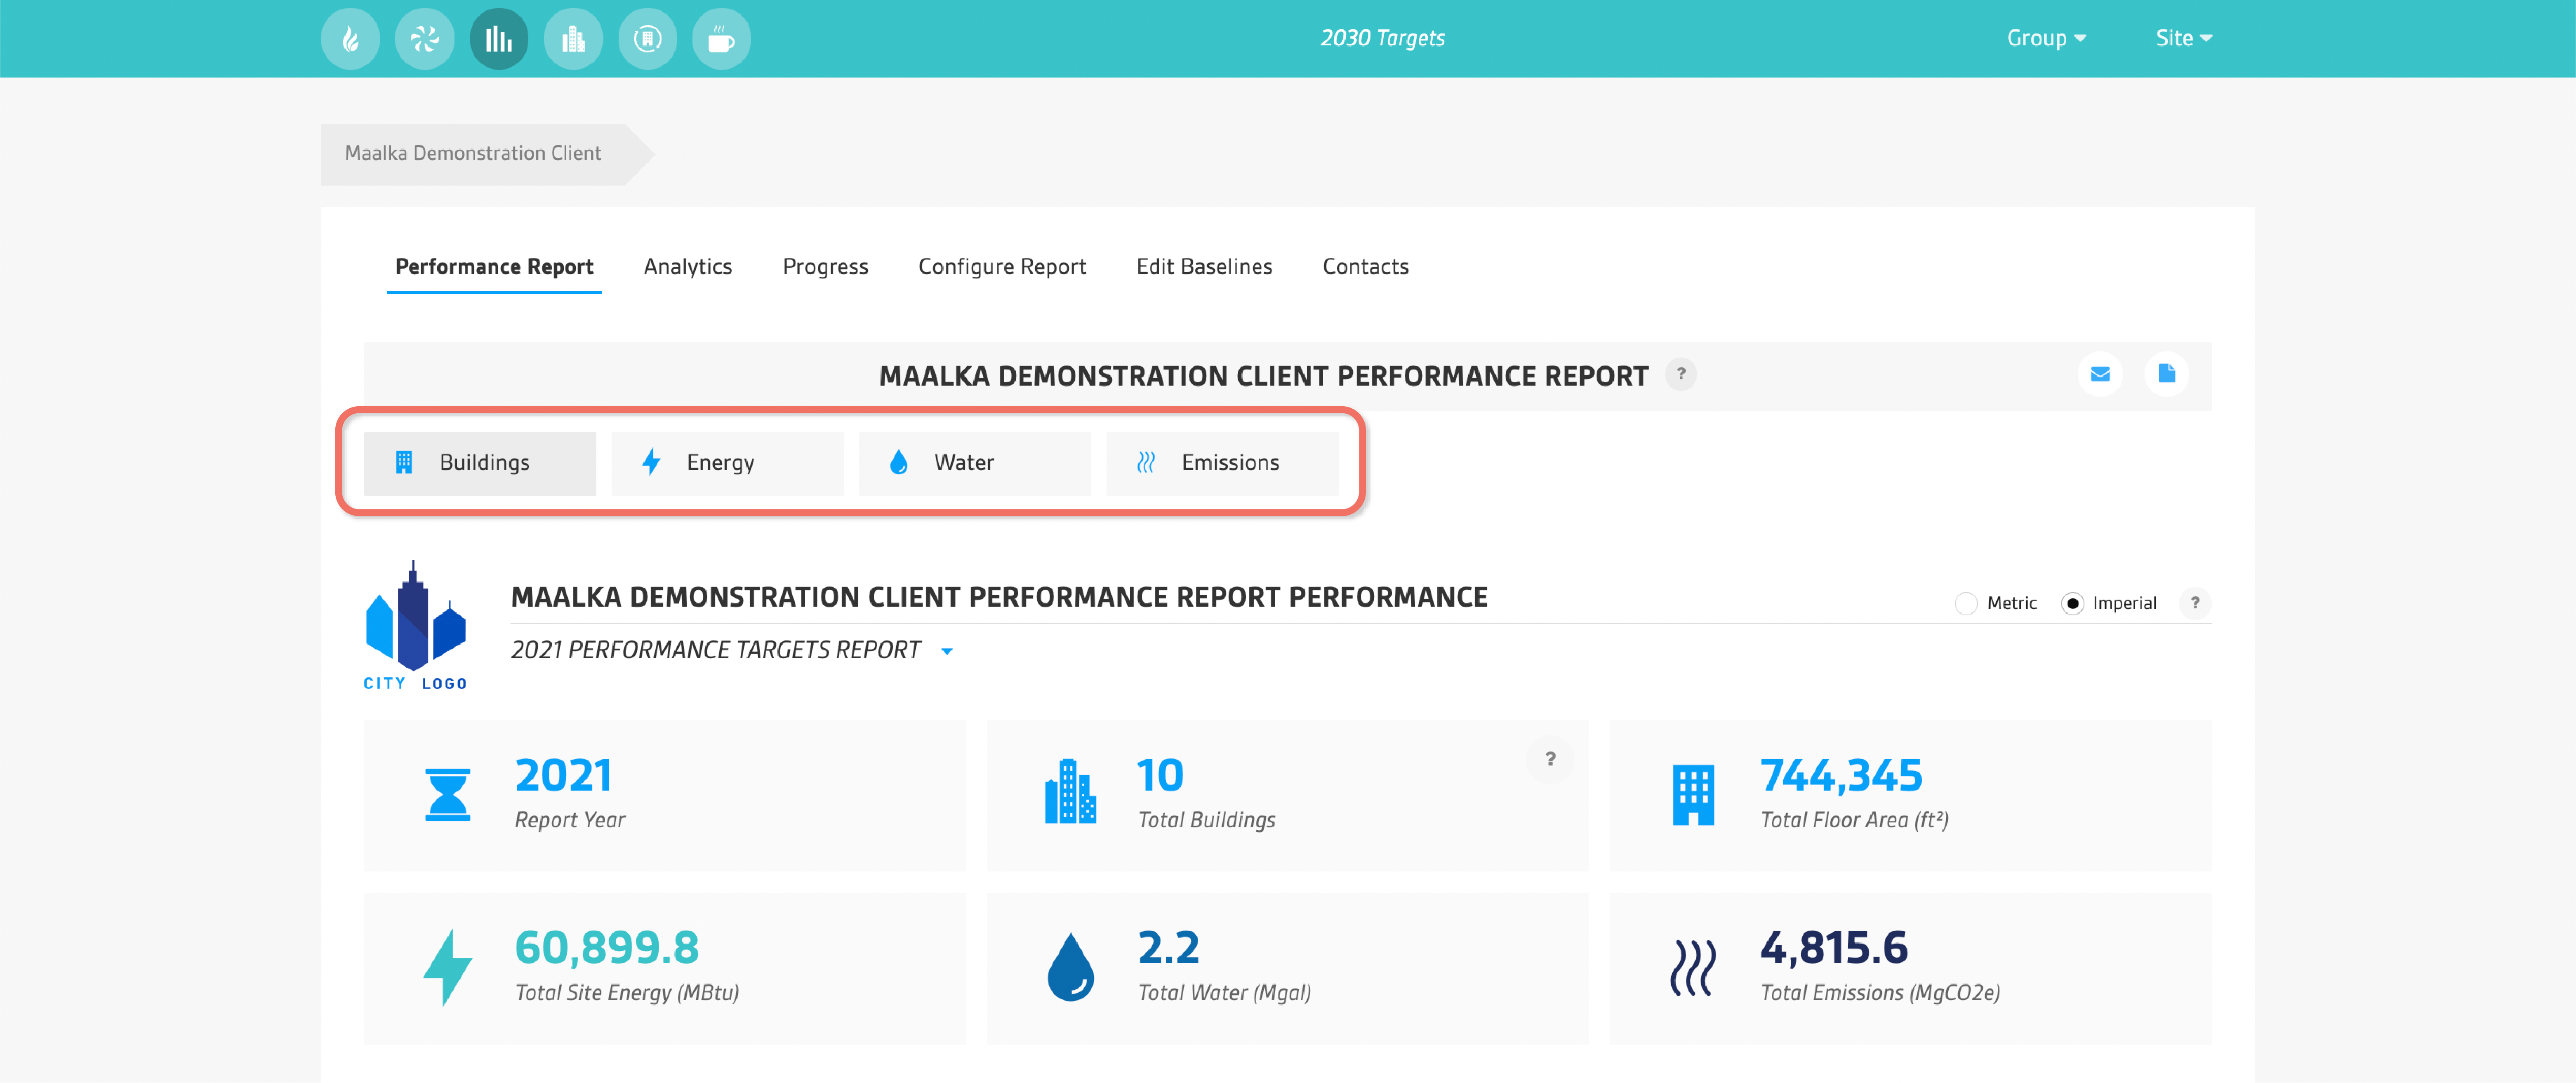Open the pinwheel fan icon in the top bar
Image resolution: width=2576 pixels, height=1083 pixels.
pyautogui.click(x=424, y=39)
